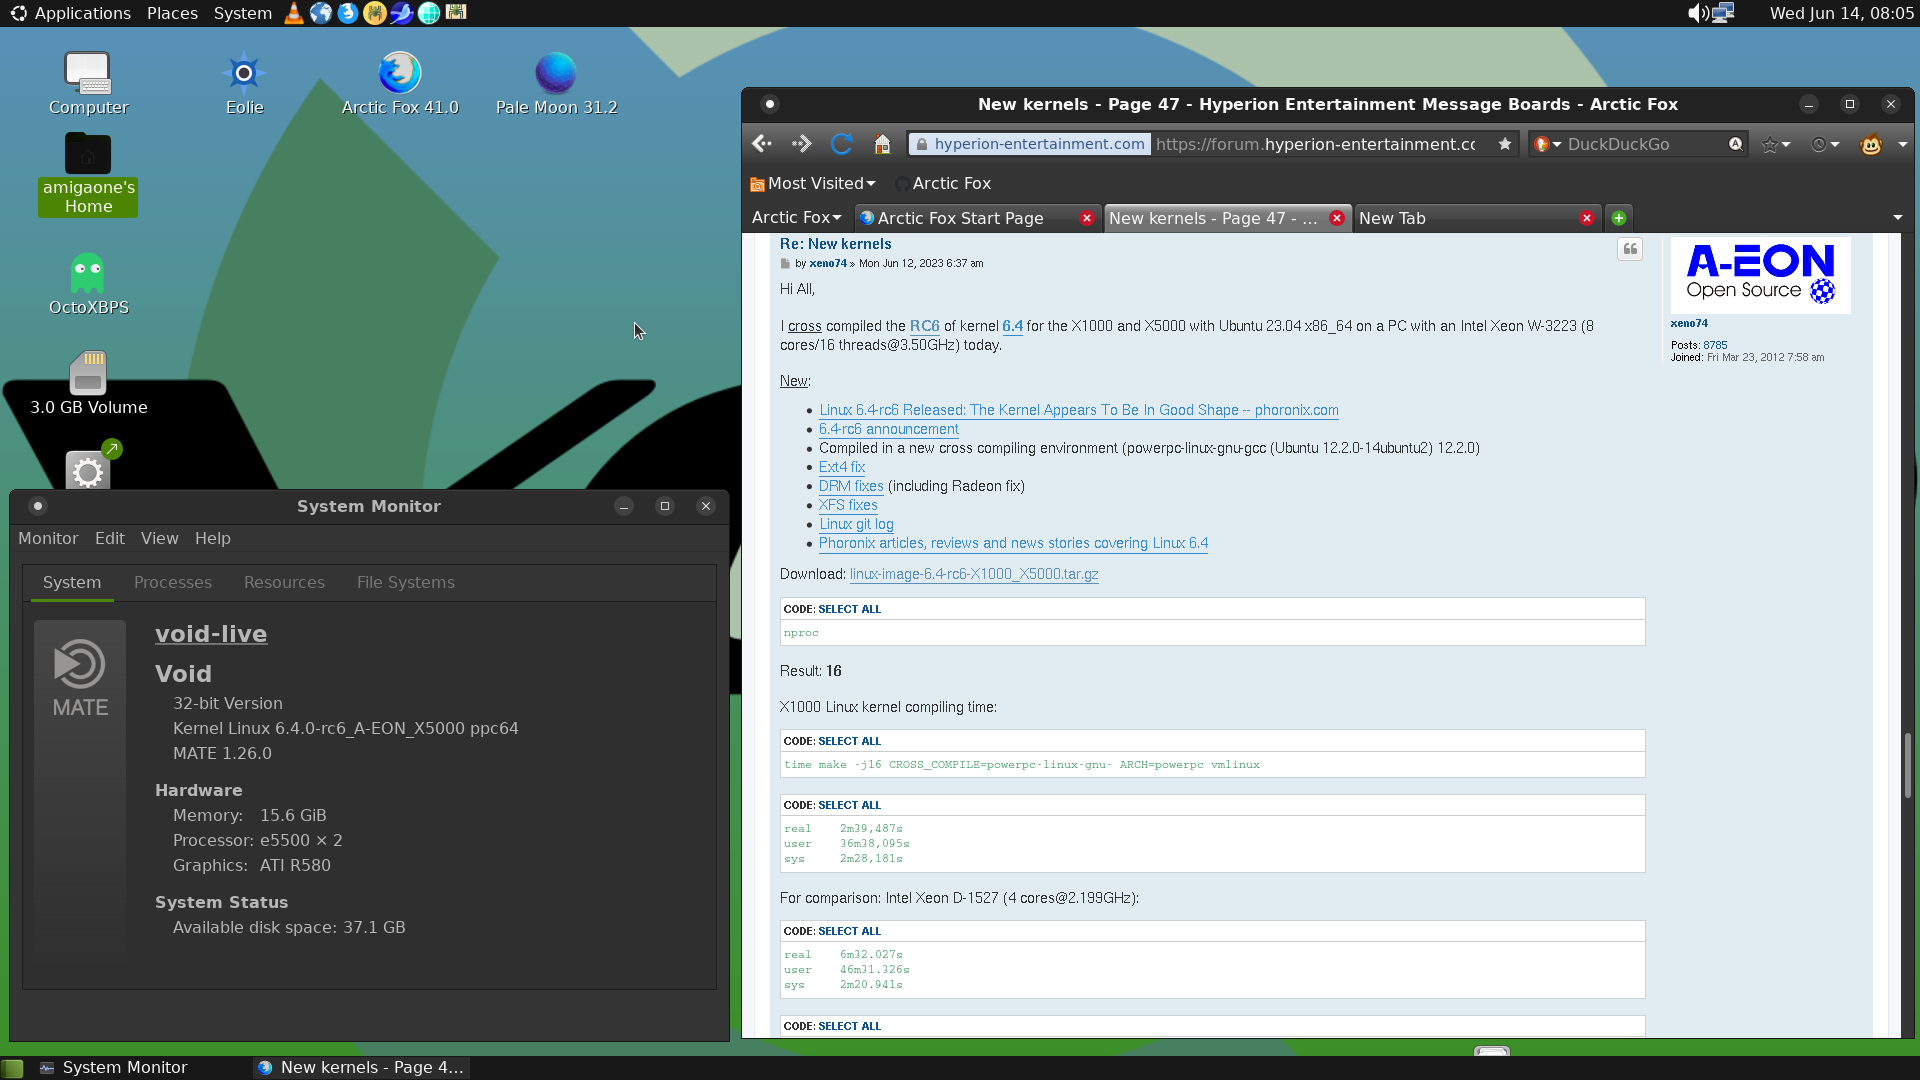This screenshot has height=1080, width=1920.
Task: Add a new tab with the green plus button
Action: tap(1618, 218)
